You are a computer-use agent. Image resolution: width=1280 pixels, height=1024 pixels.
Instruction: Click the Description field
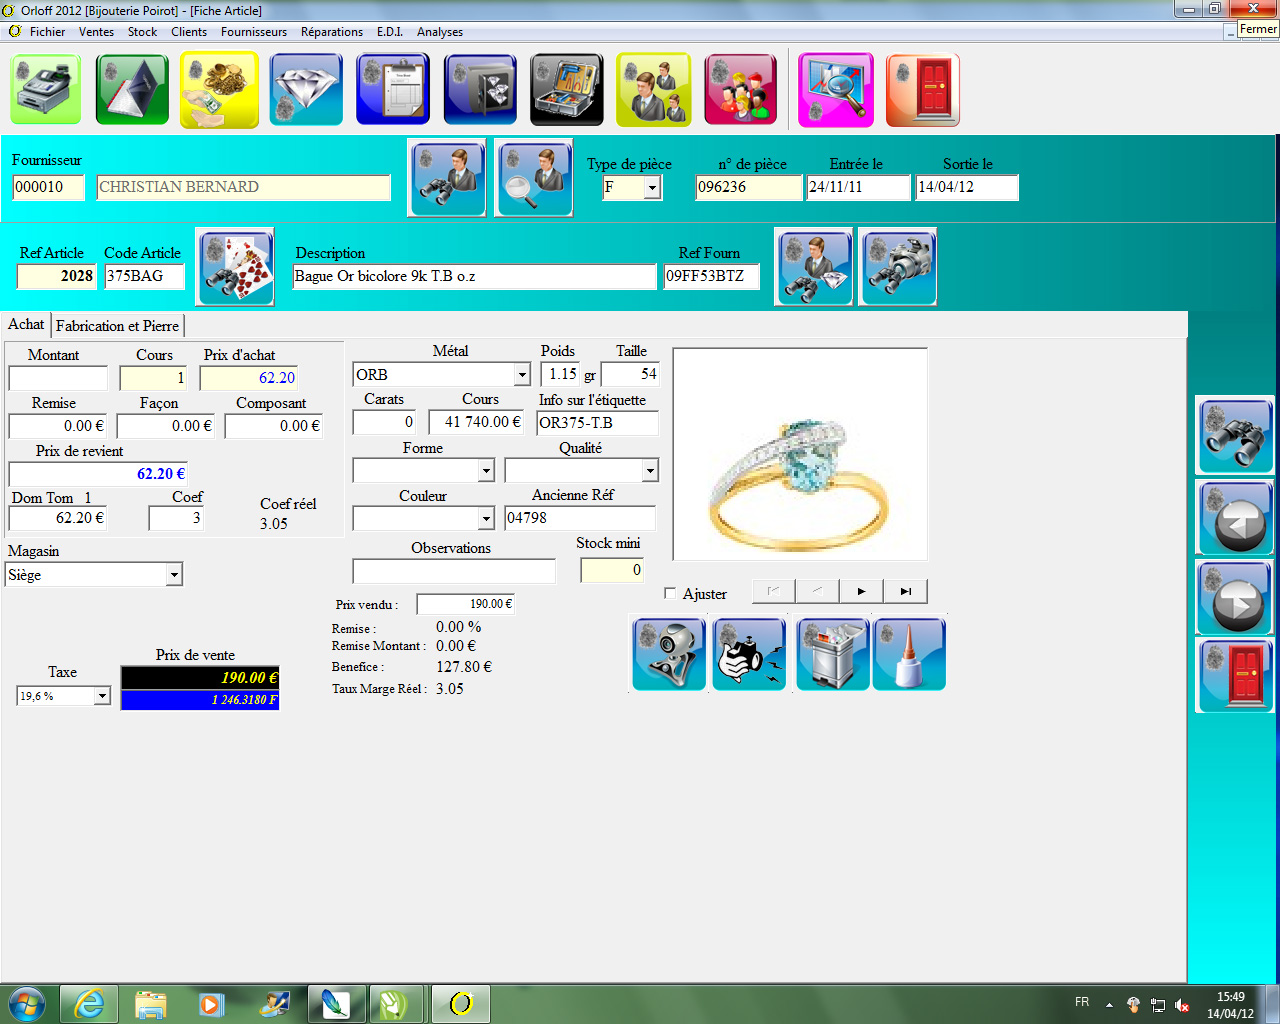click(x=474, y=277)
